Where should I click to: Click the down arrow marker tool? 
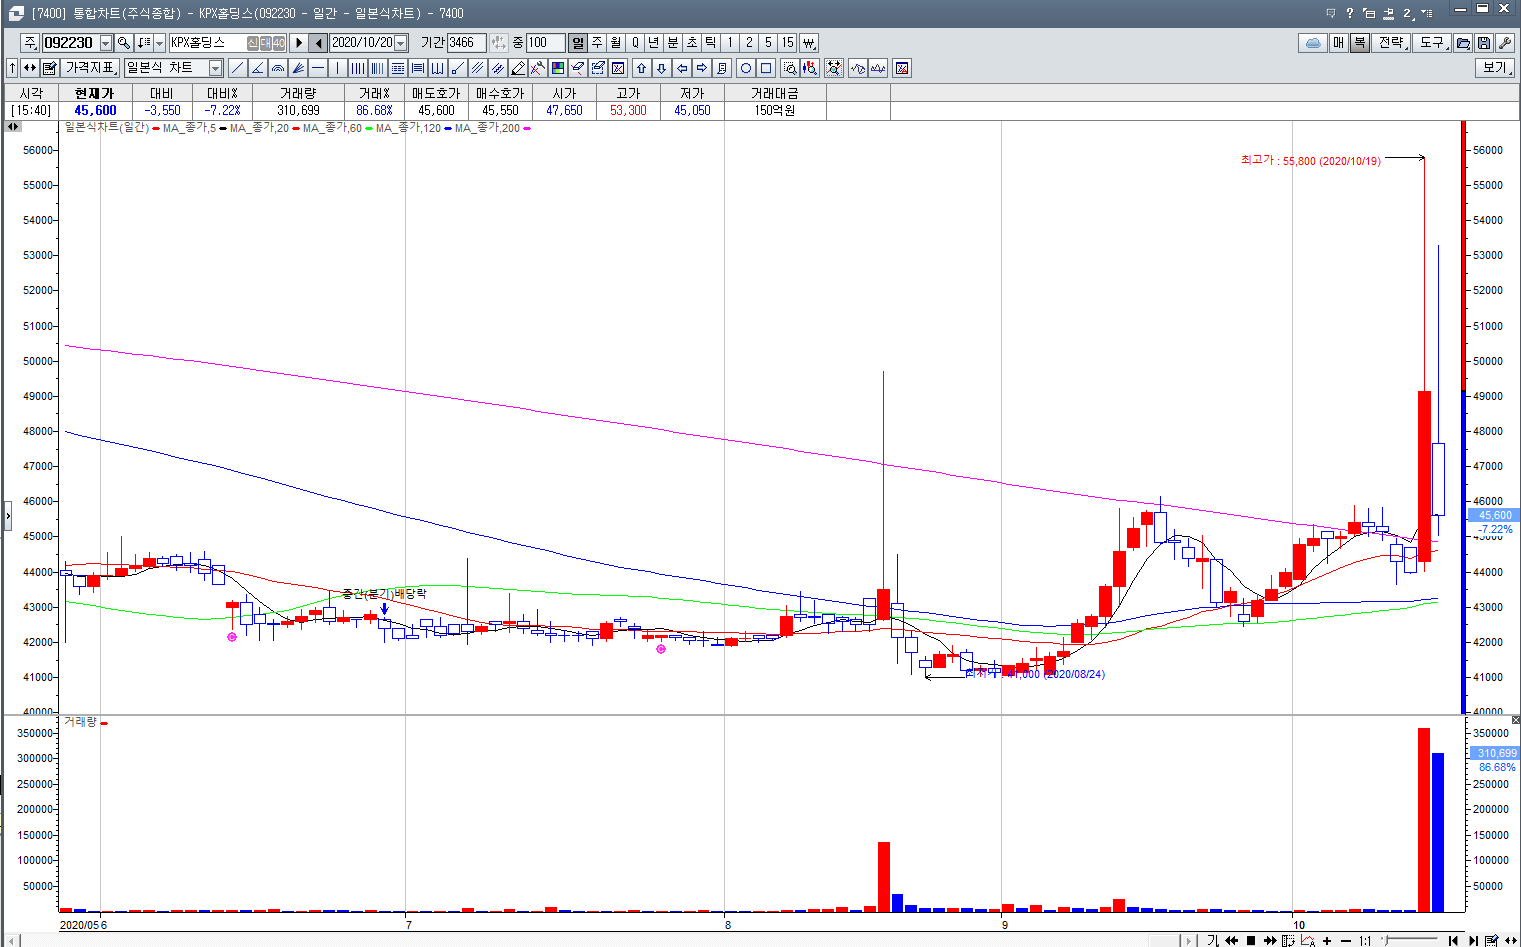coord(662,68)
